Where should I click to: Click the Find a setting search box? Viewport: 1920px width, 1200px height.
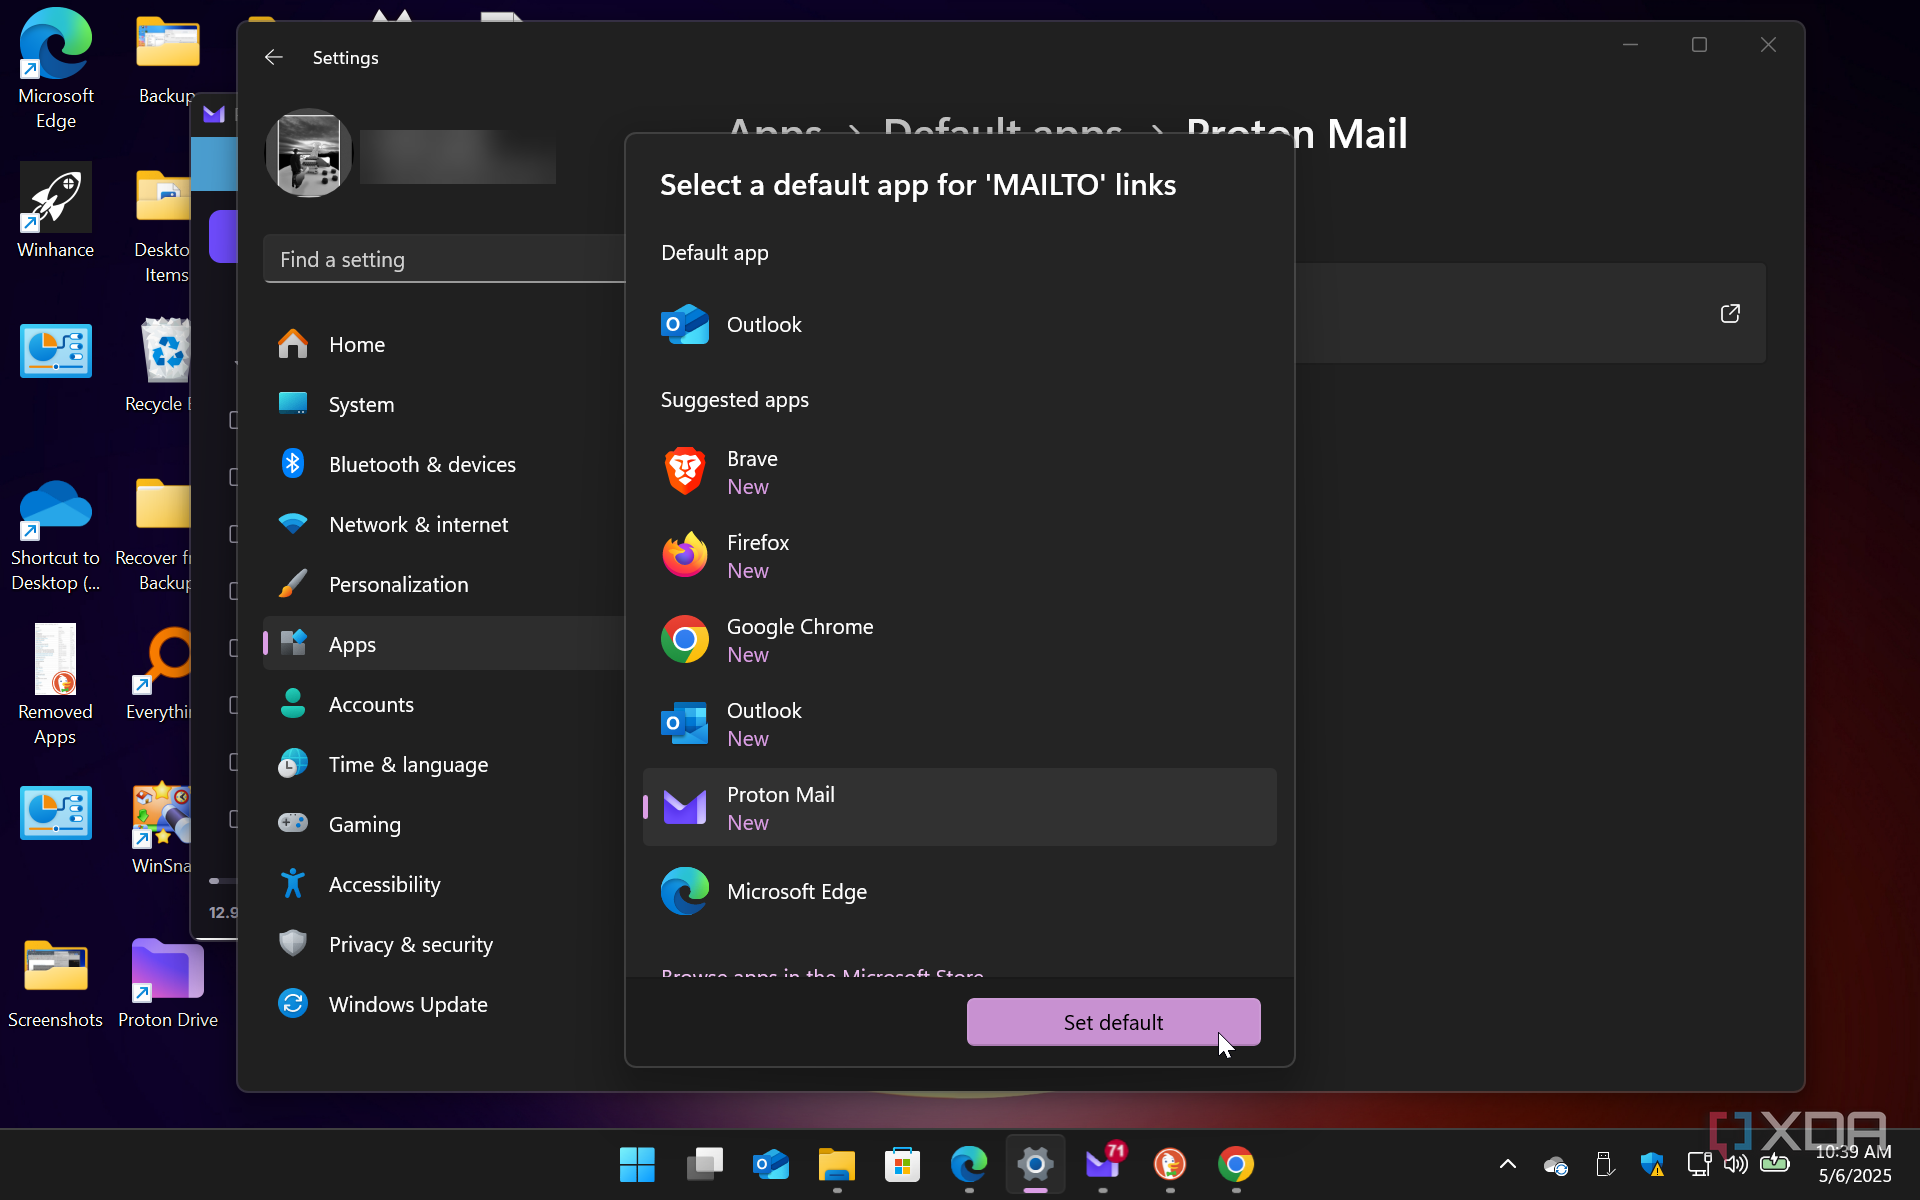coord(444,259)
